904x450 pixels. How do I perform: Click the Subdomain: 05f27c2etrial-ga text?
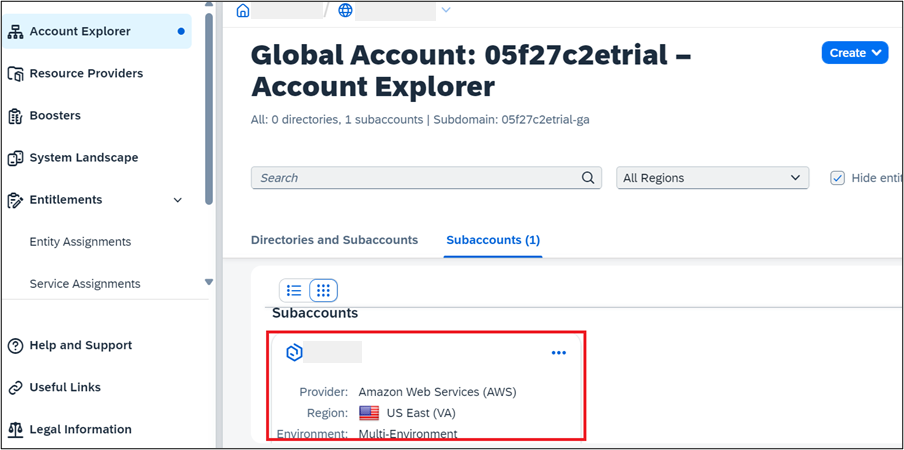point(511,120)
